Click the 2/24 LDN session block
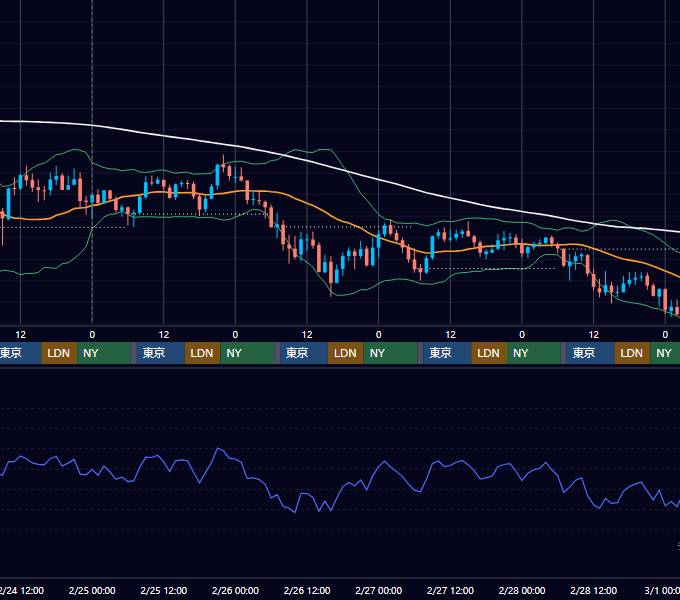 click(x=59, y=353)
